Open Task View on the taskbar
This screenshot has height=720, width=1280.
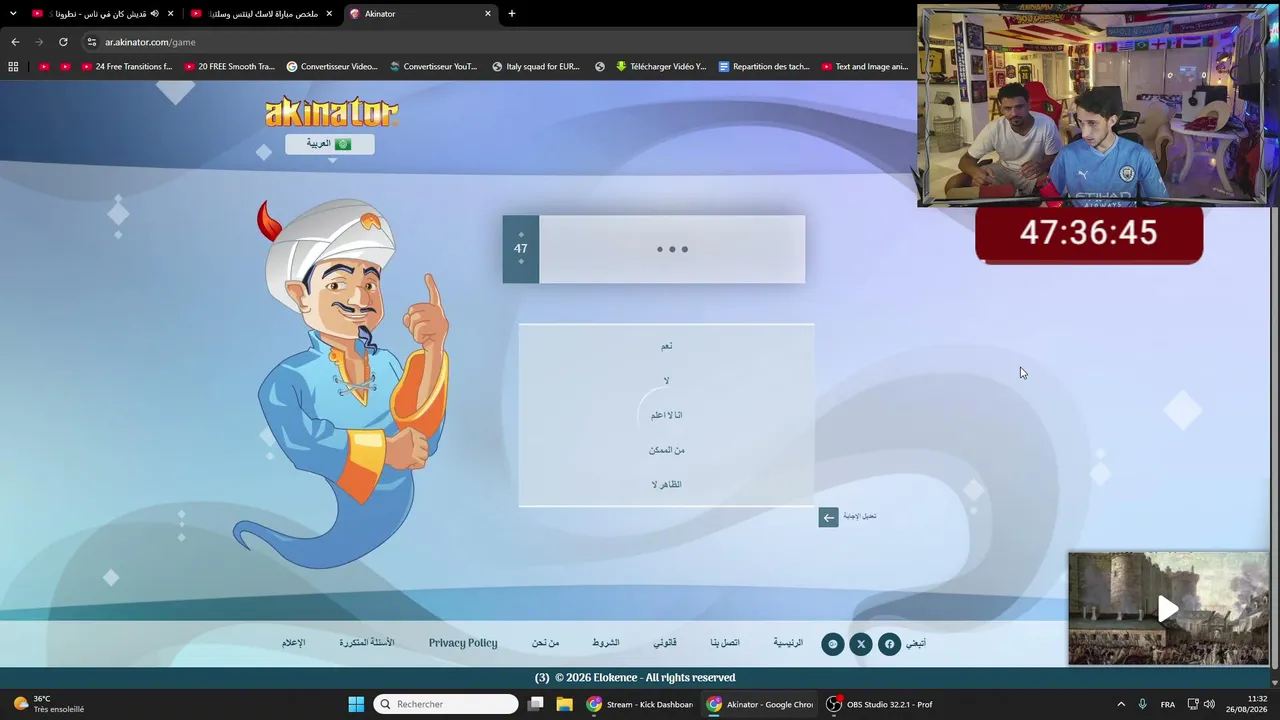pyautogui.click(x=536, y=704)
